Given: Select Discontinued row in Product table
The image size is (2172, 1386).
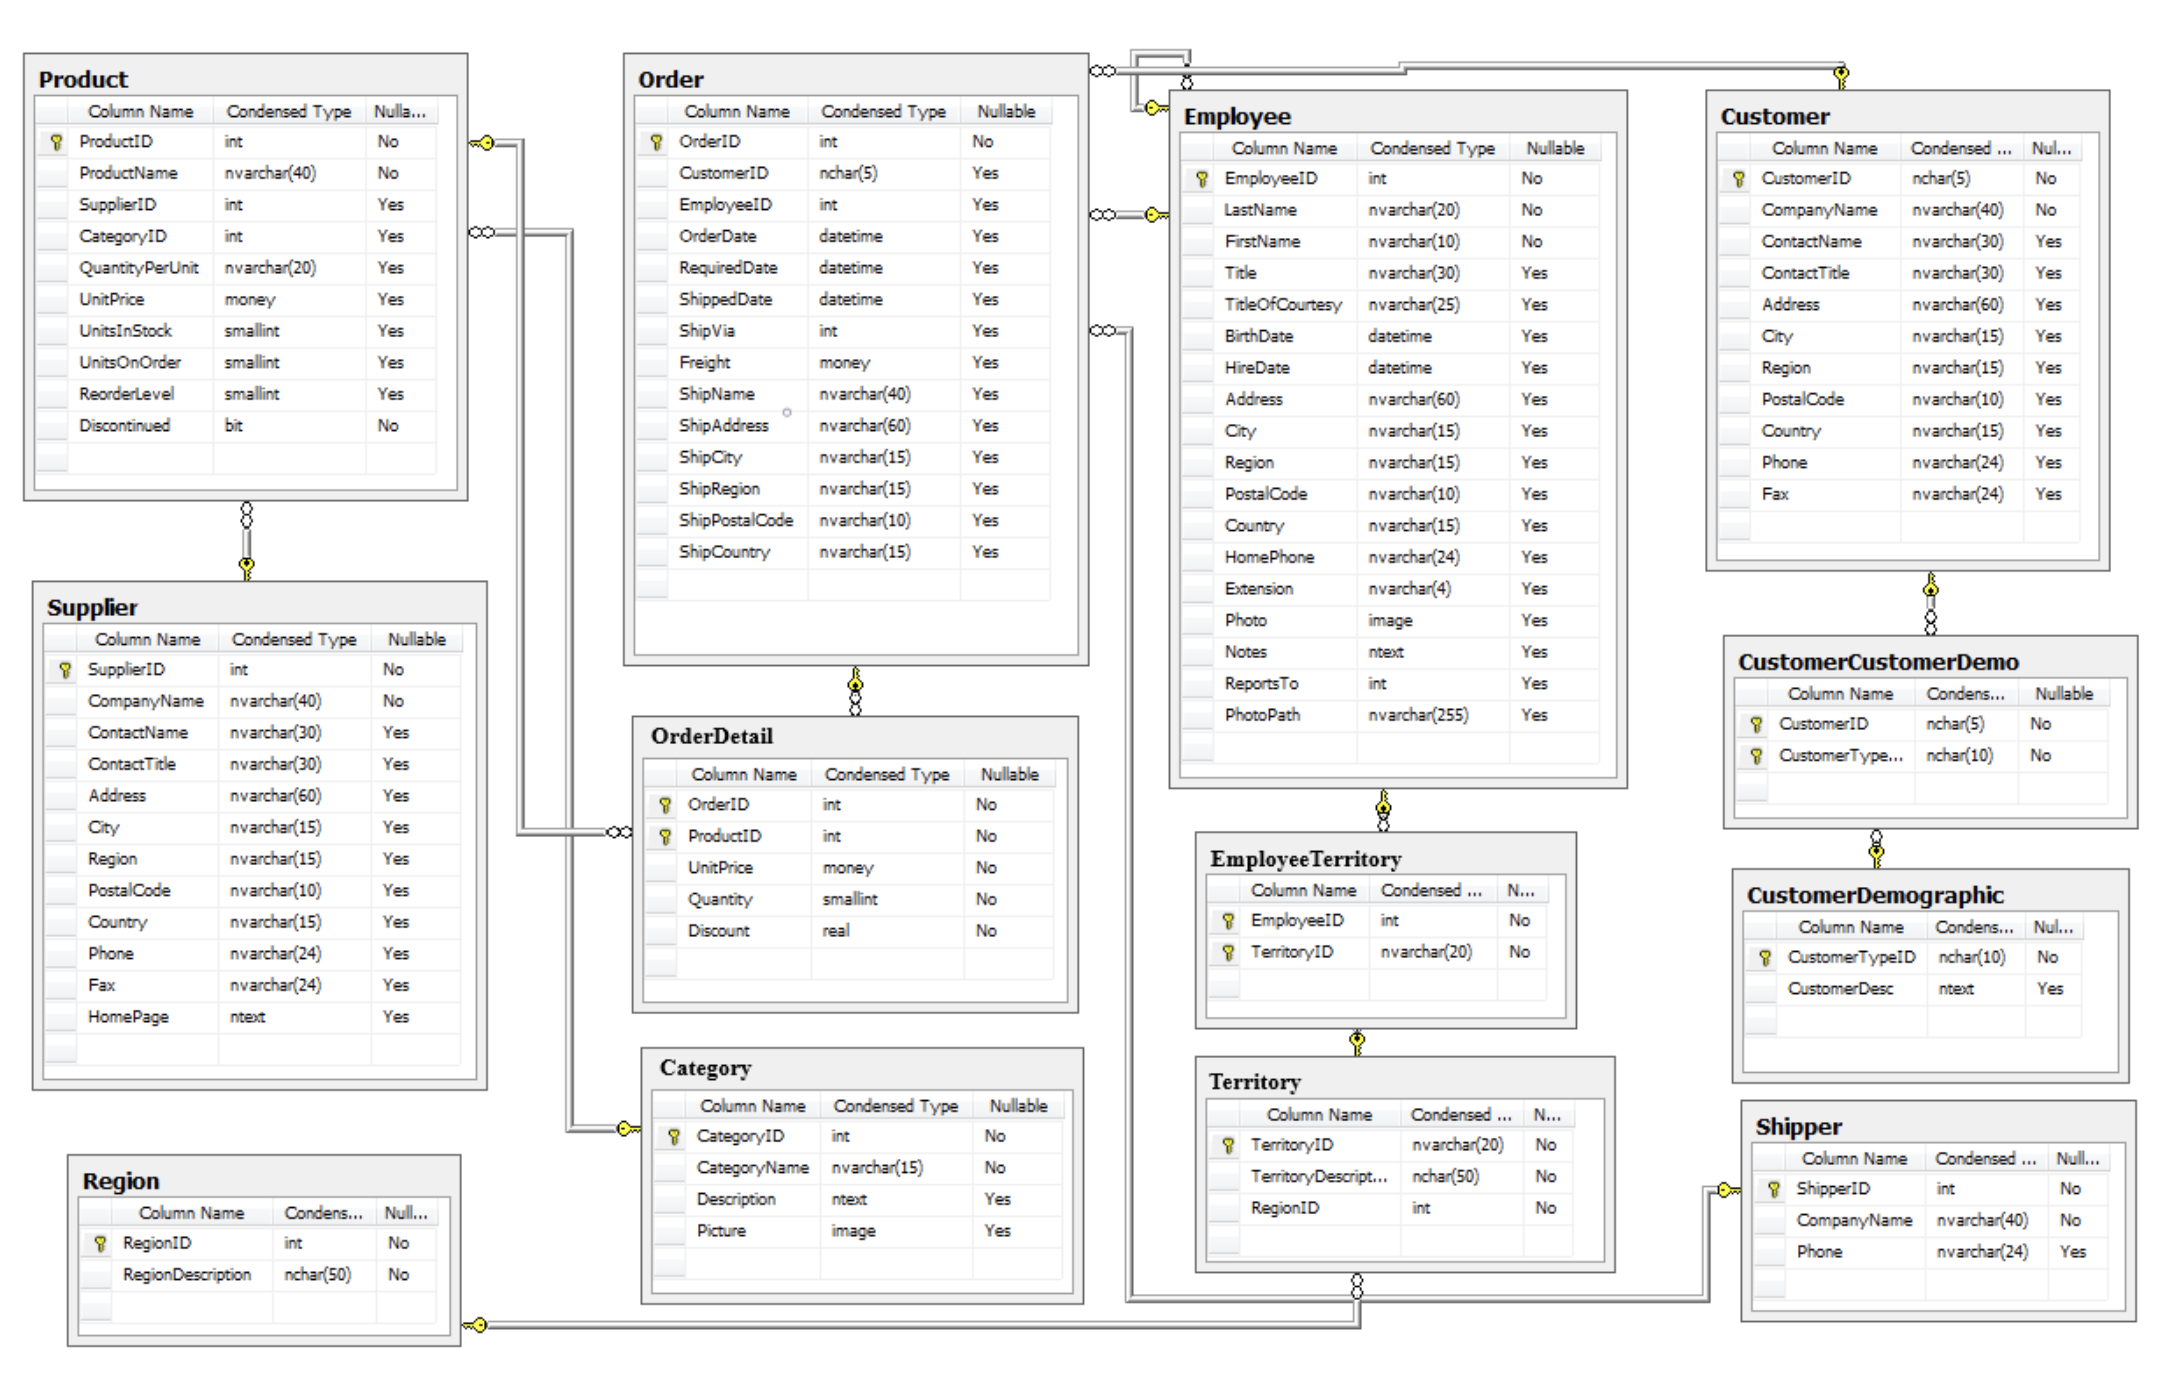Looking at the screenshot, I should coord(236,426).
